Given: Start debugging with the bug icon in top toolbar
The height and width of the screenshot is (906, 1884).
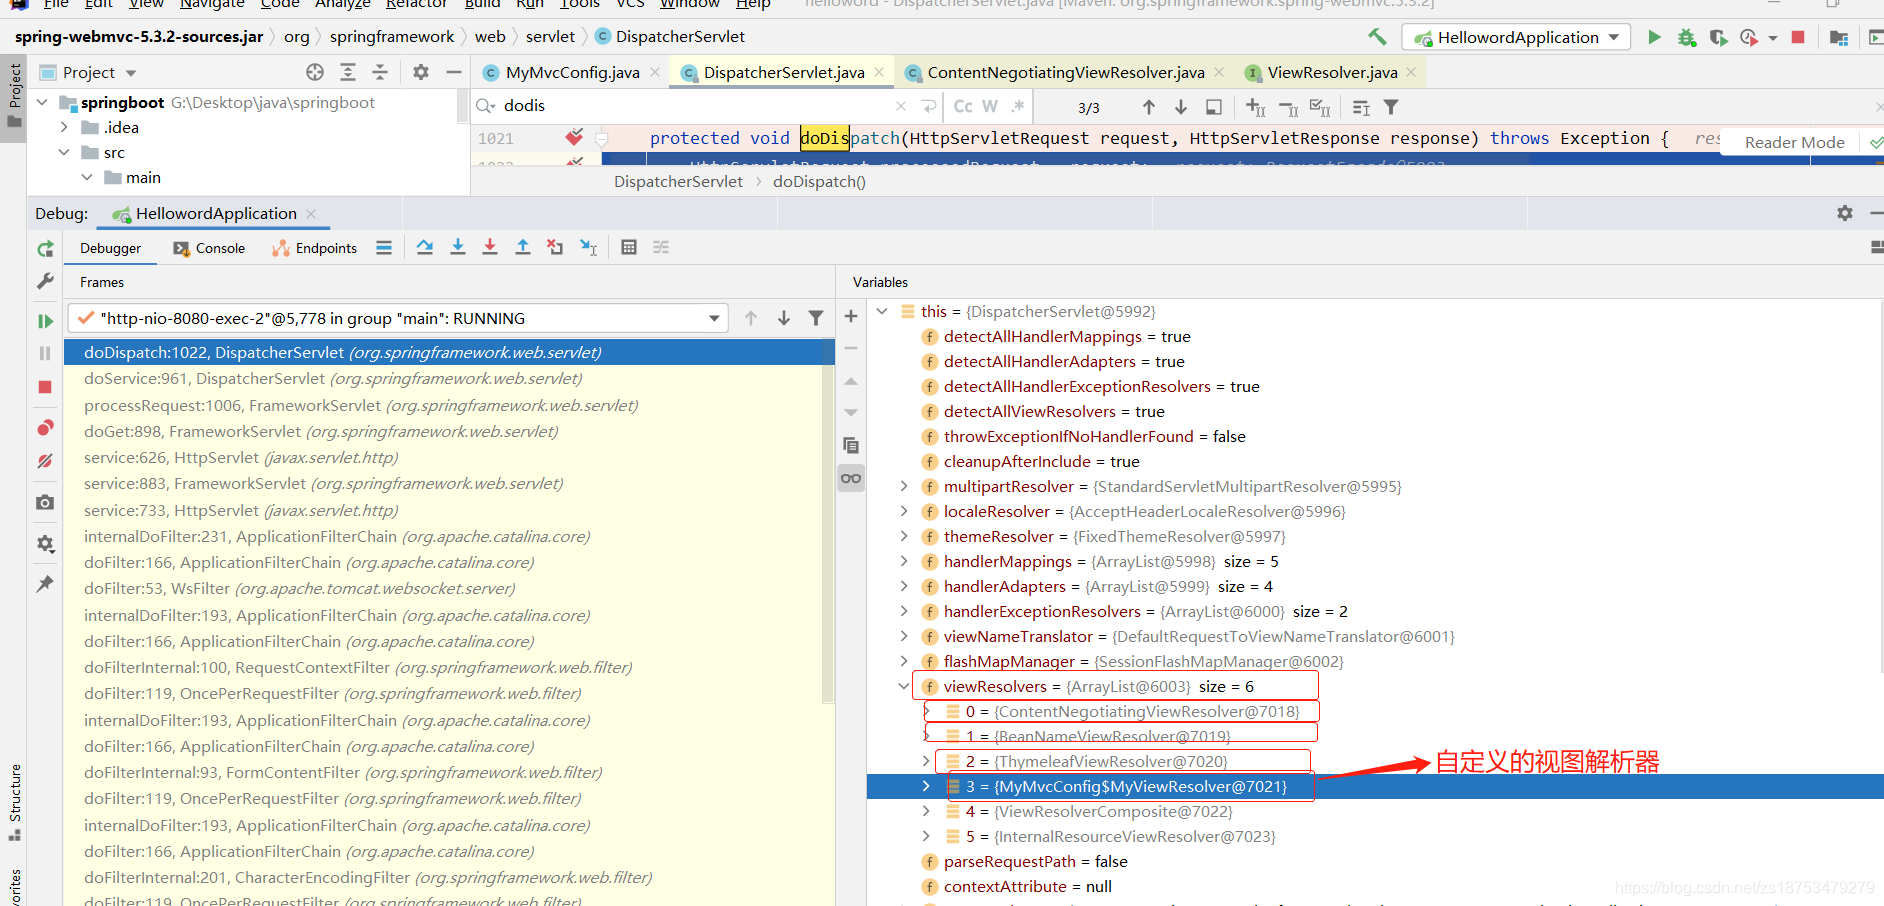Looking at the screenshot, I should click(x=1687, y=37).
